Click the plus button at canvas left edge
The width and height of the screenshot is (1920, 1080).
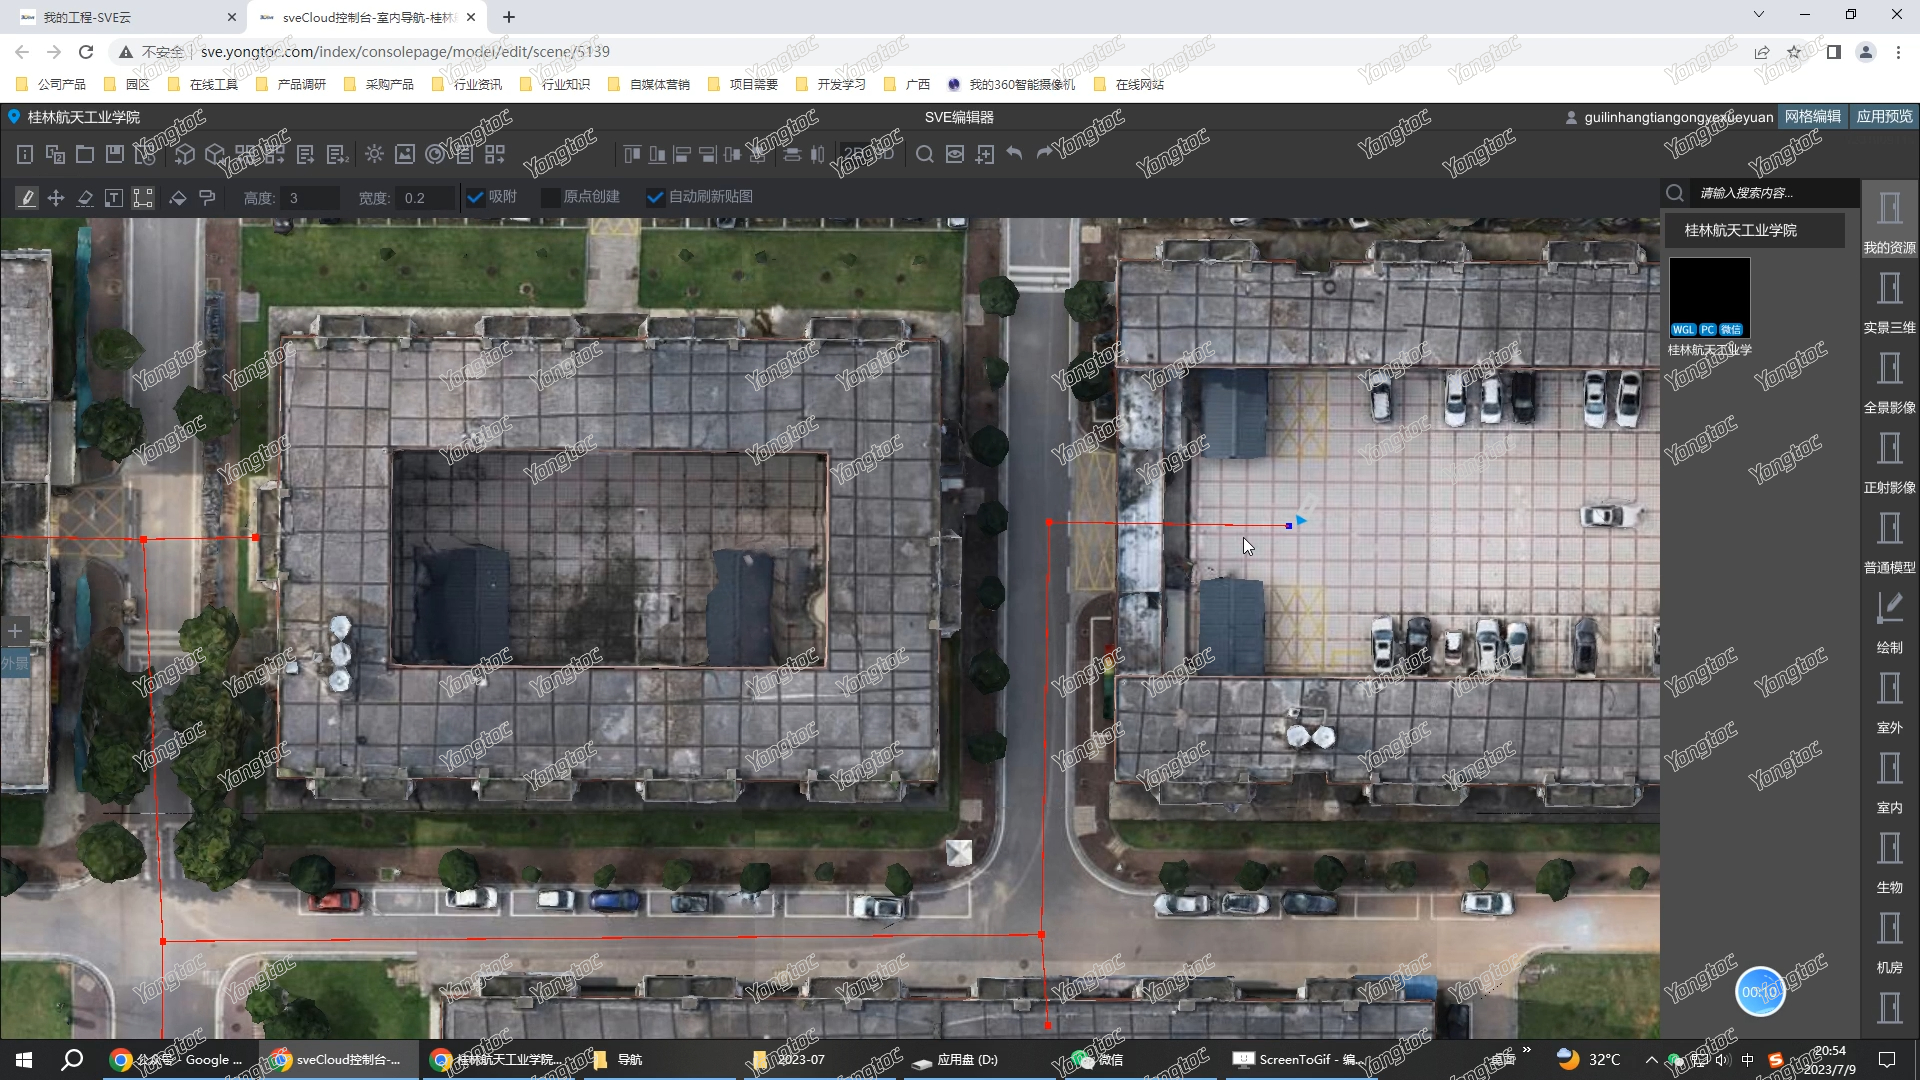(x=15, y=631)
